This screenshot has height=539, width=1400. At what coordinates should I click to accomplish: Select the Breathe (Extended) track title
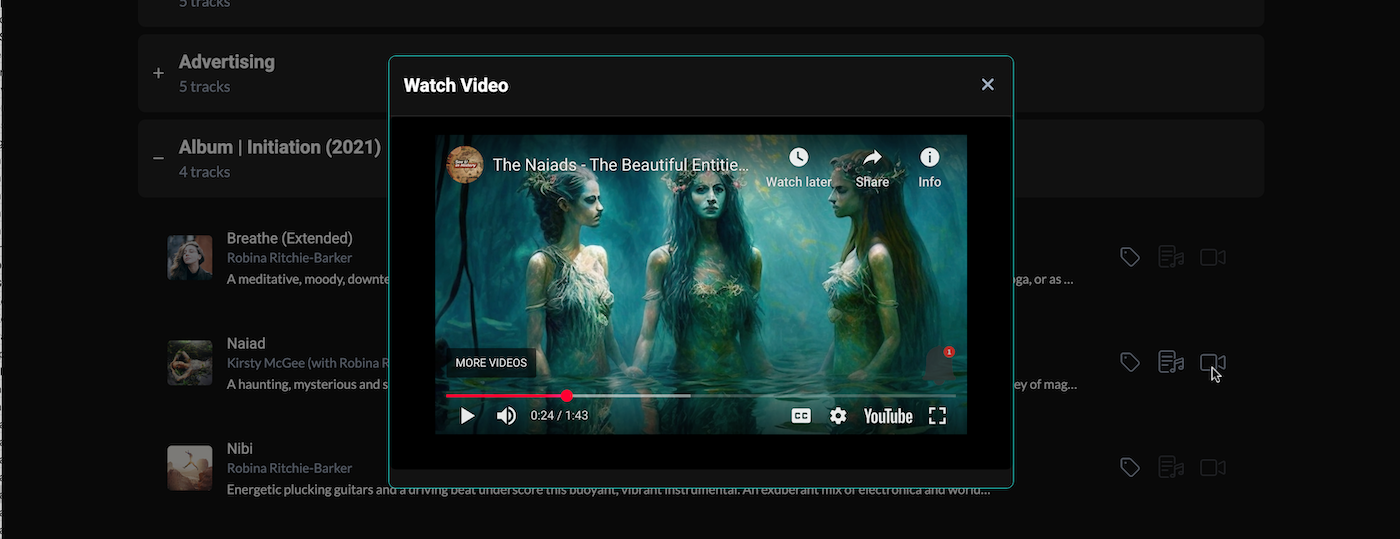290,238
